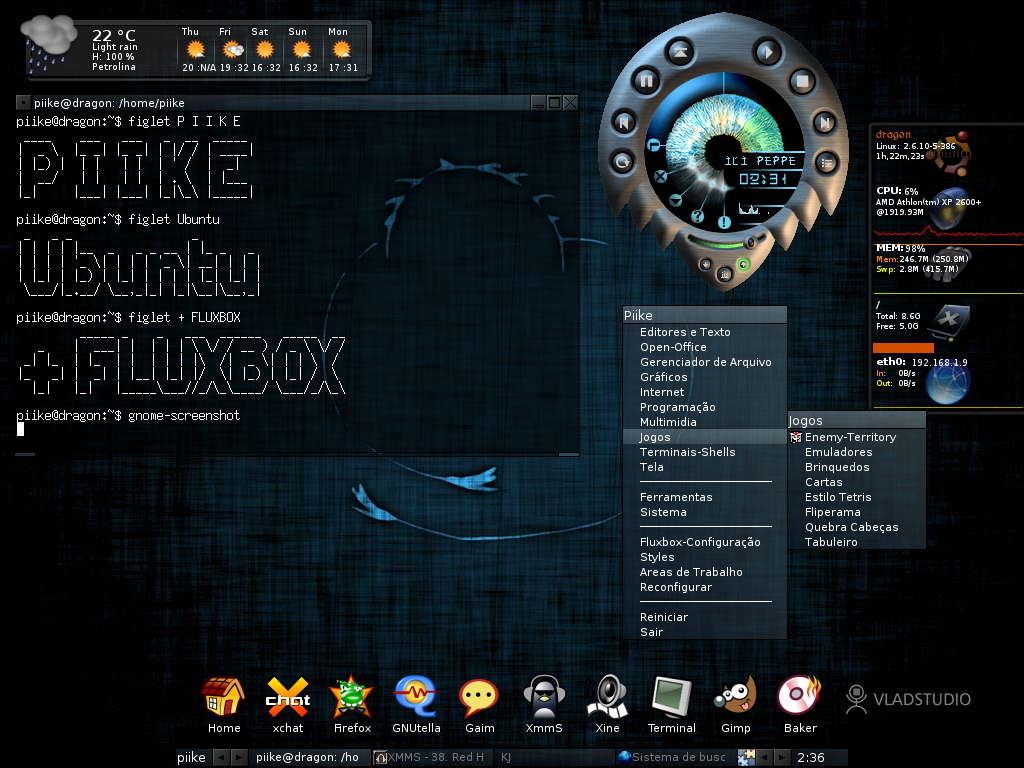This screenshot has width=1024, height=768.
Task: Skip to the next track in XMMS
Action: point(825,122)
